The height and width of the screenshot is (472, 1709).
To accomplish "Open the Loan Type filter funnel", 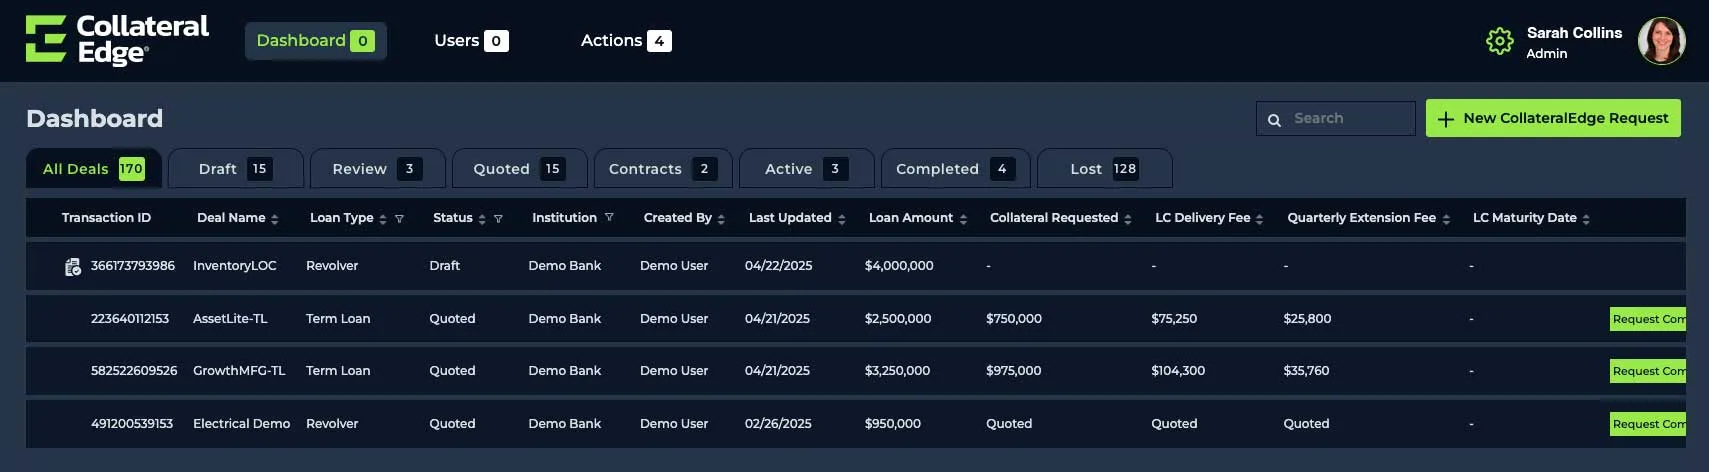I will coord(399,219).
